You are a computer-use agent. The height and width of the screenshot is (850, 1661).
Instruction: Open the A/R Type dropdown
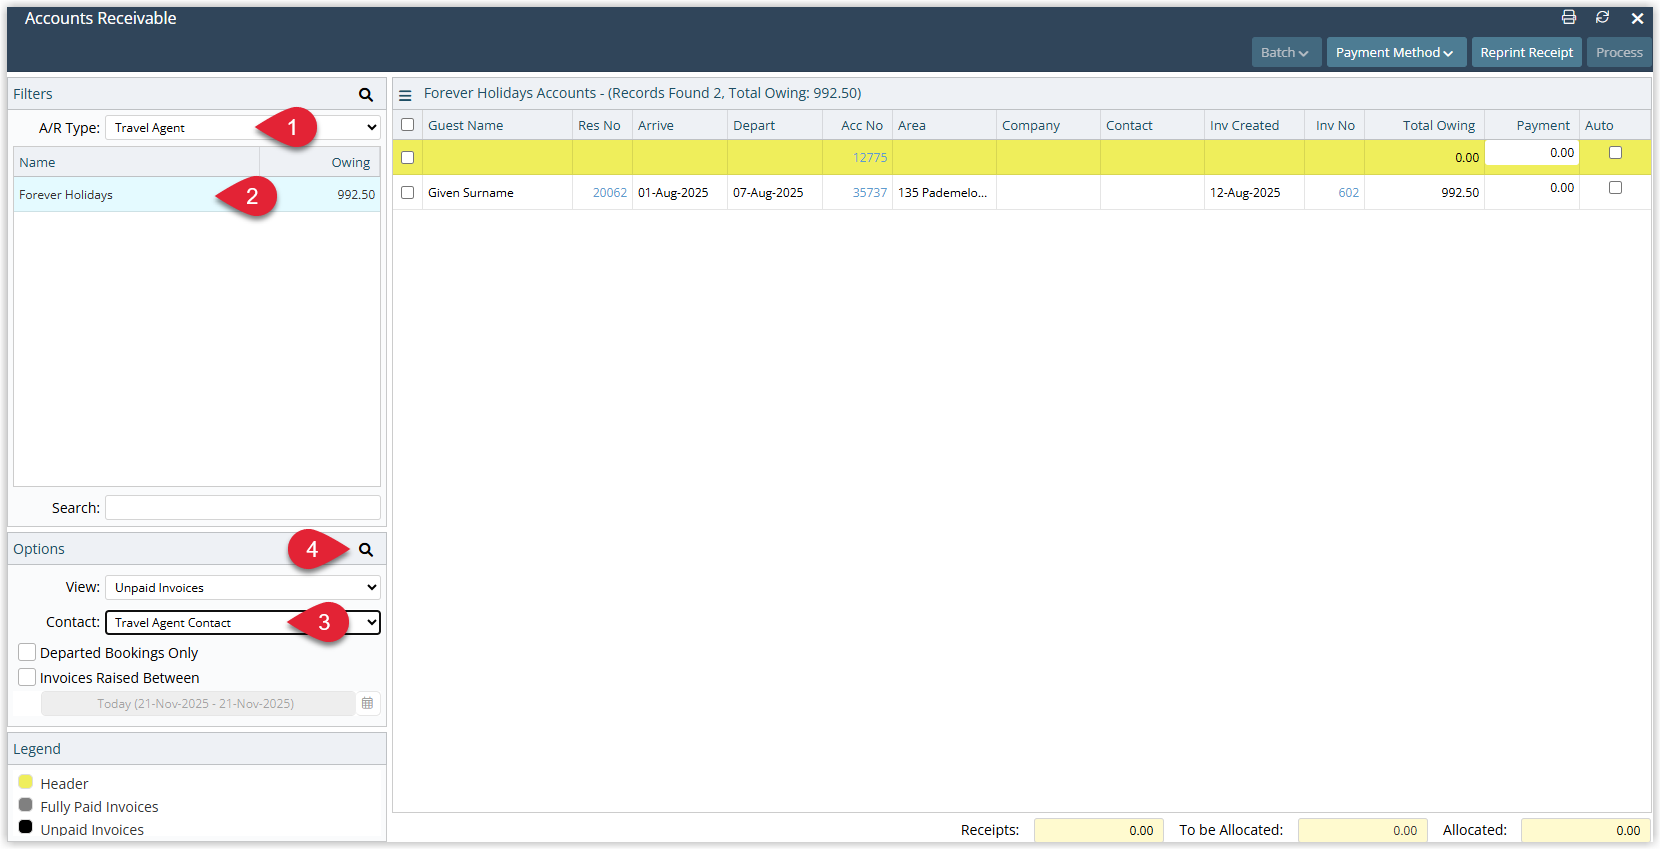click(x=243, y=128)
